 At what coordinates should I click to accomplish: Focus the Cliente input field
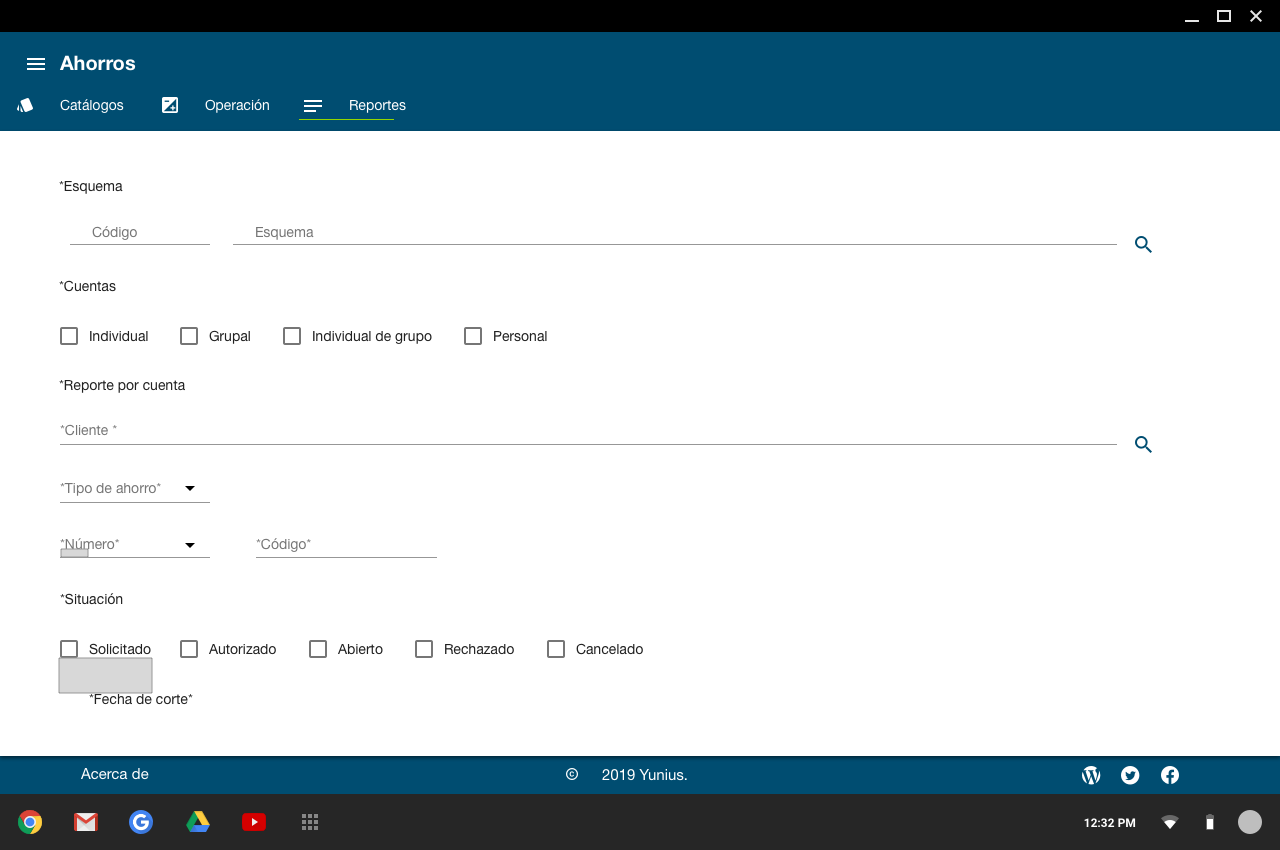point(588,430)
